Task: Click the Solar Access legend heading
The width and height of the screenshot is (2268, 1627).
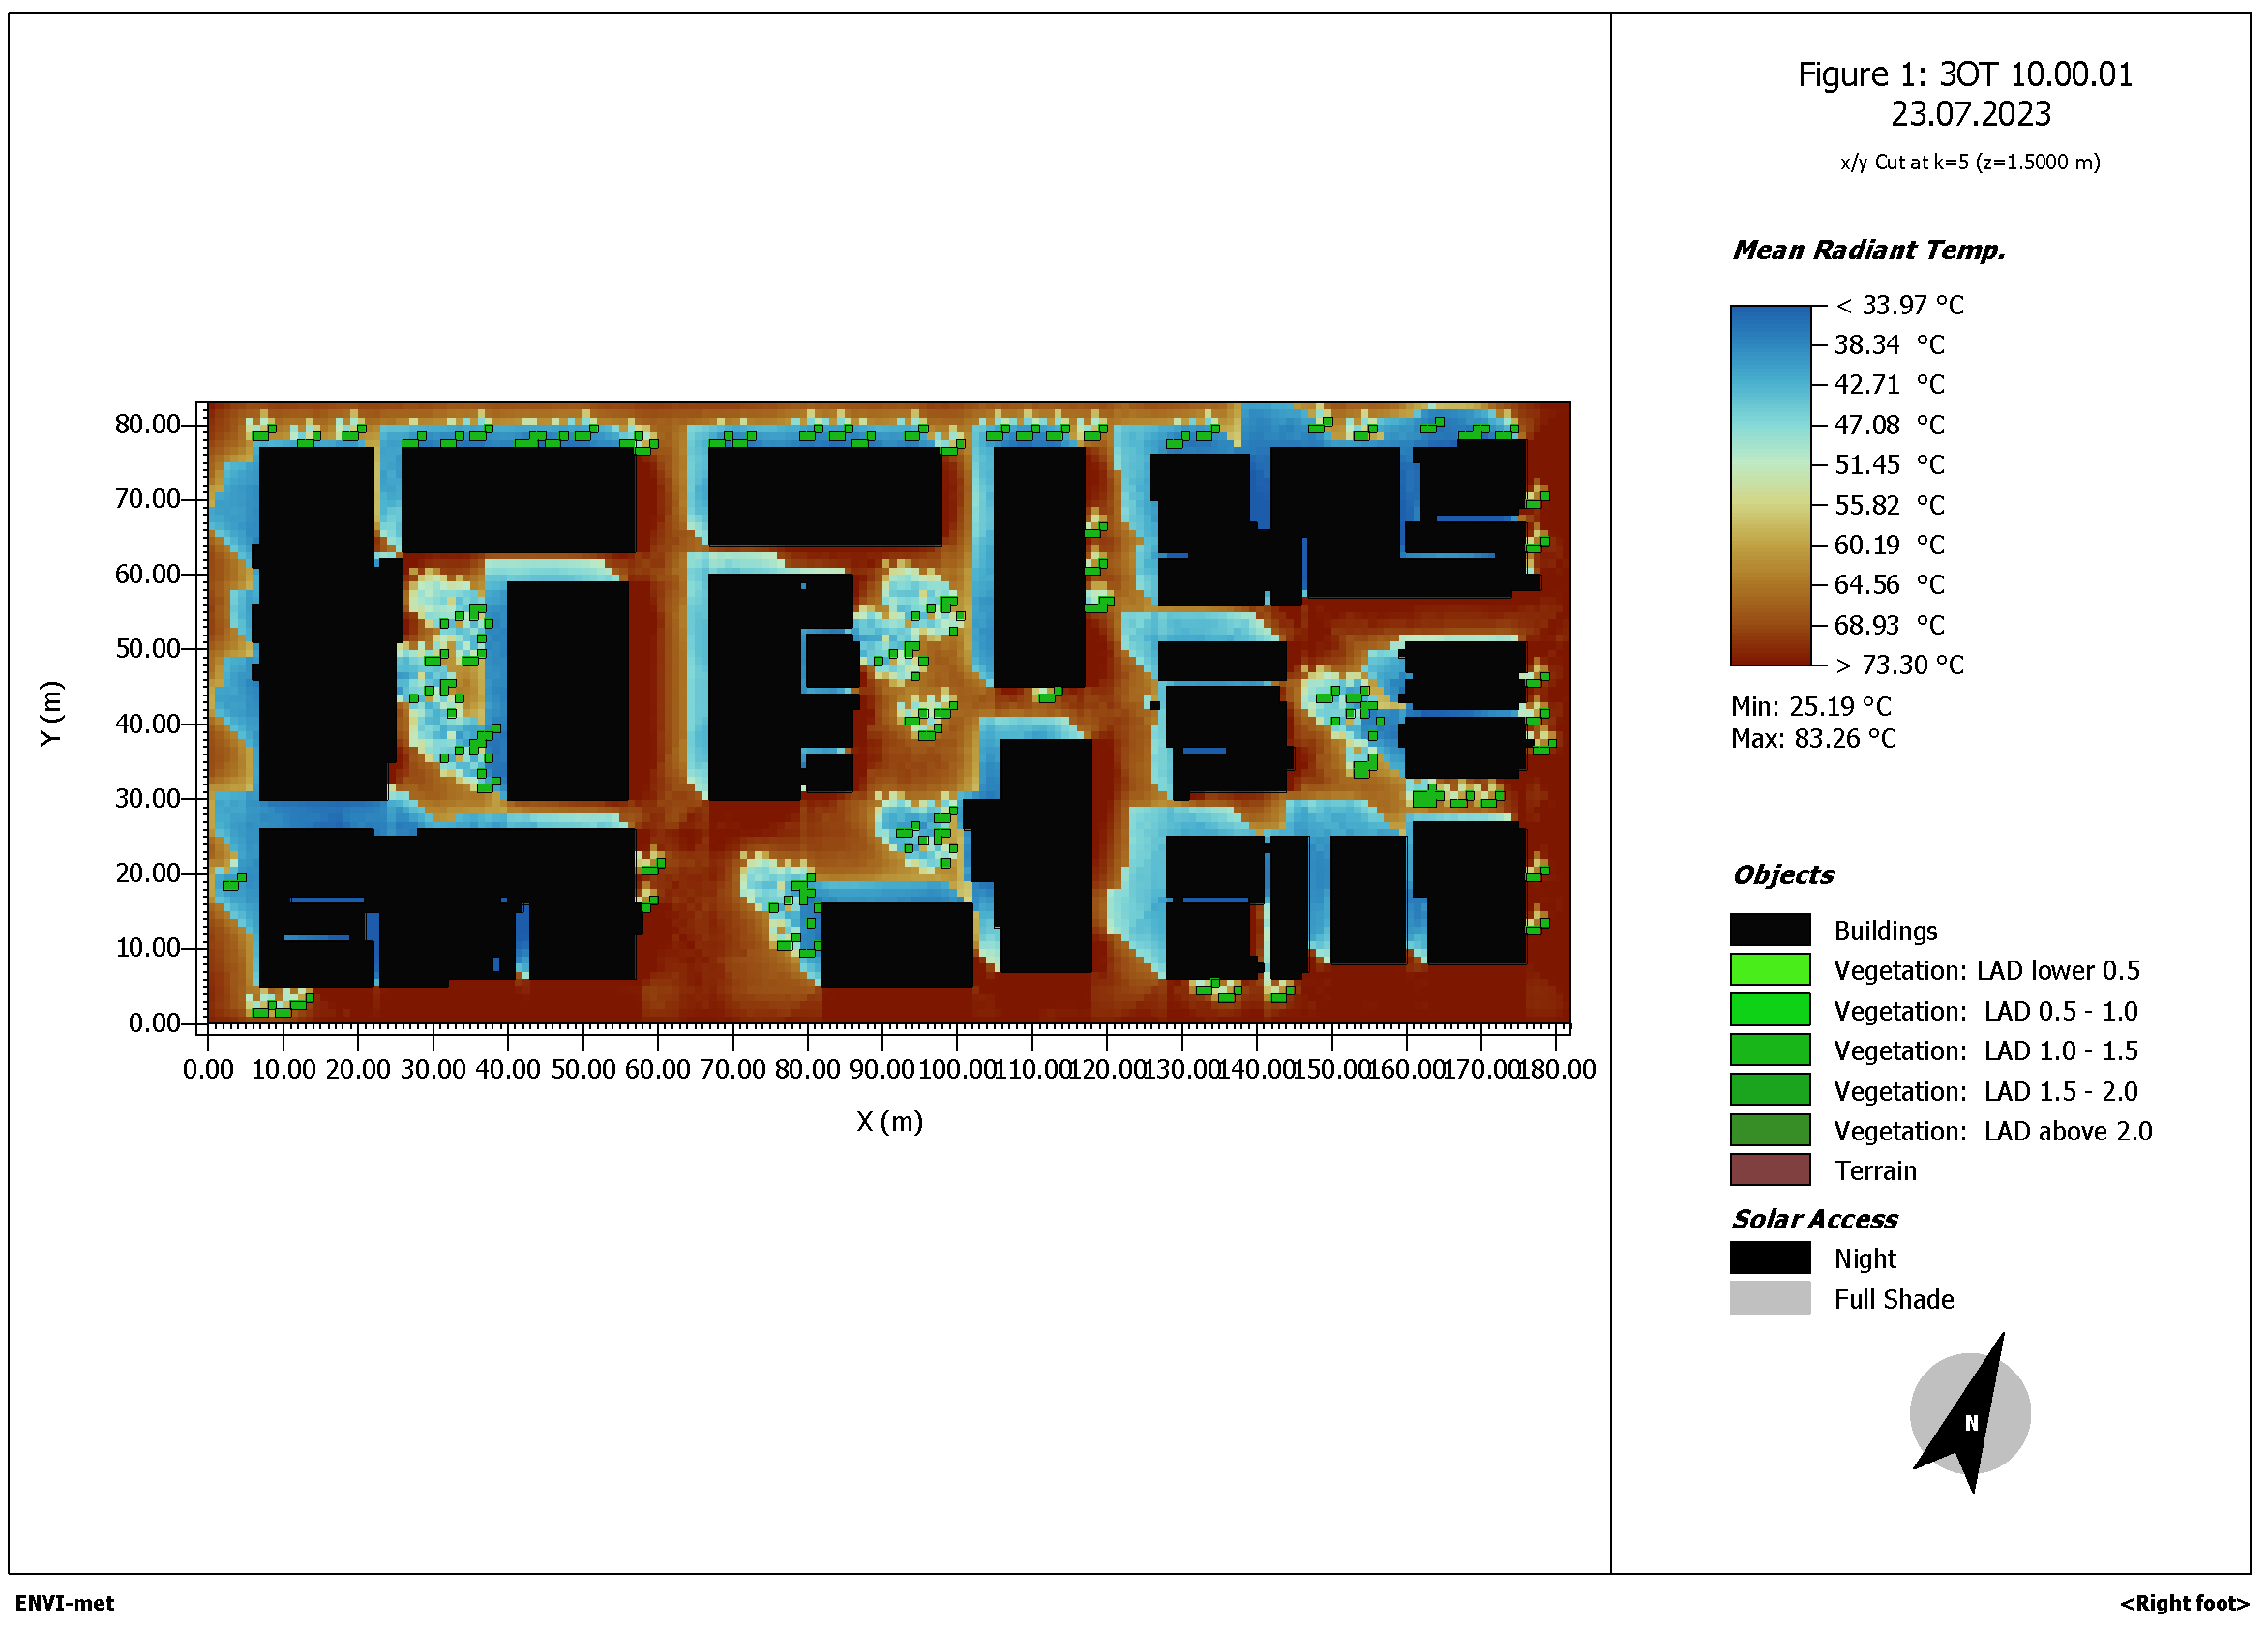Action: coord(1814,1219)
